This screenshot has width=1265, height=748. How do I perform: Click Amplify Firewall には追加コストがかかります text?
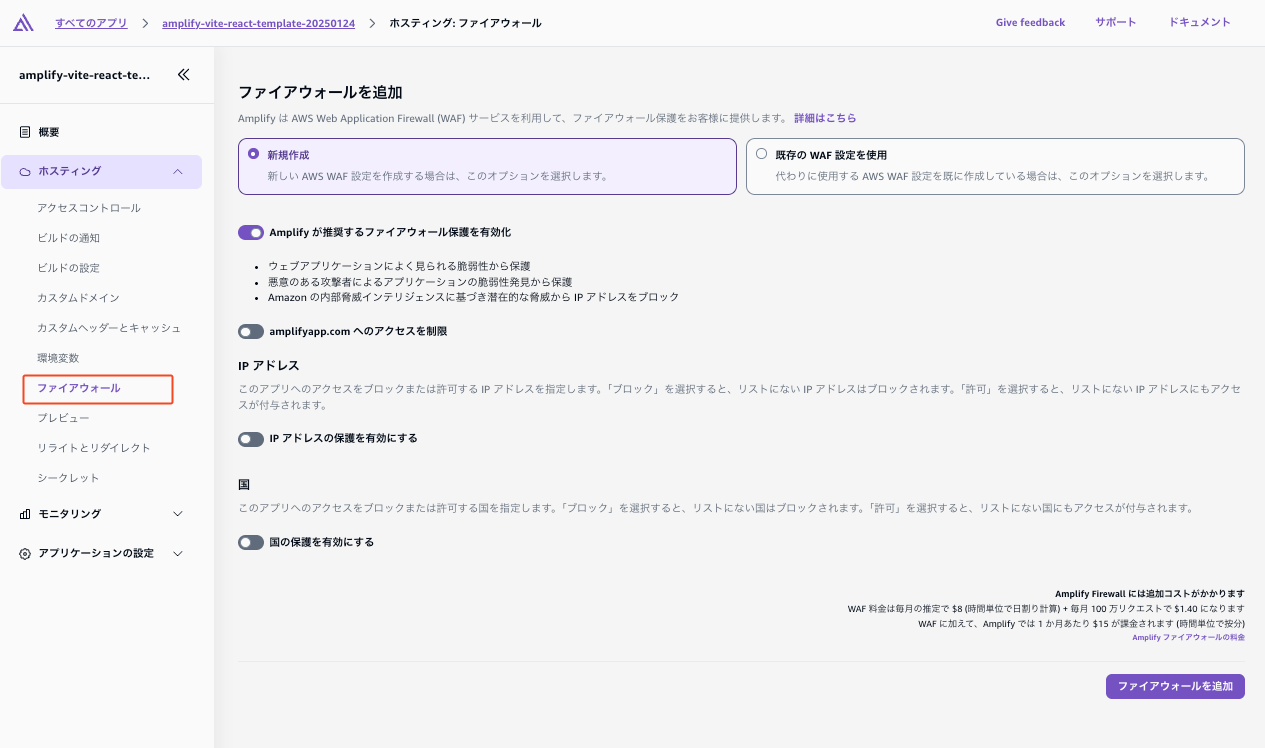point(1149,594)
